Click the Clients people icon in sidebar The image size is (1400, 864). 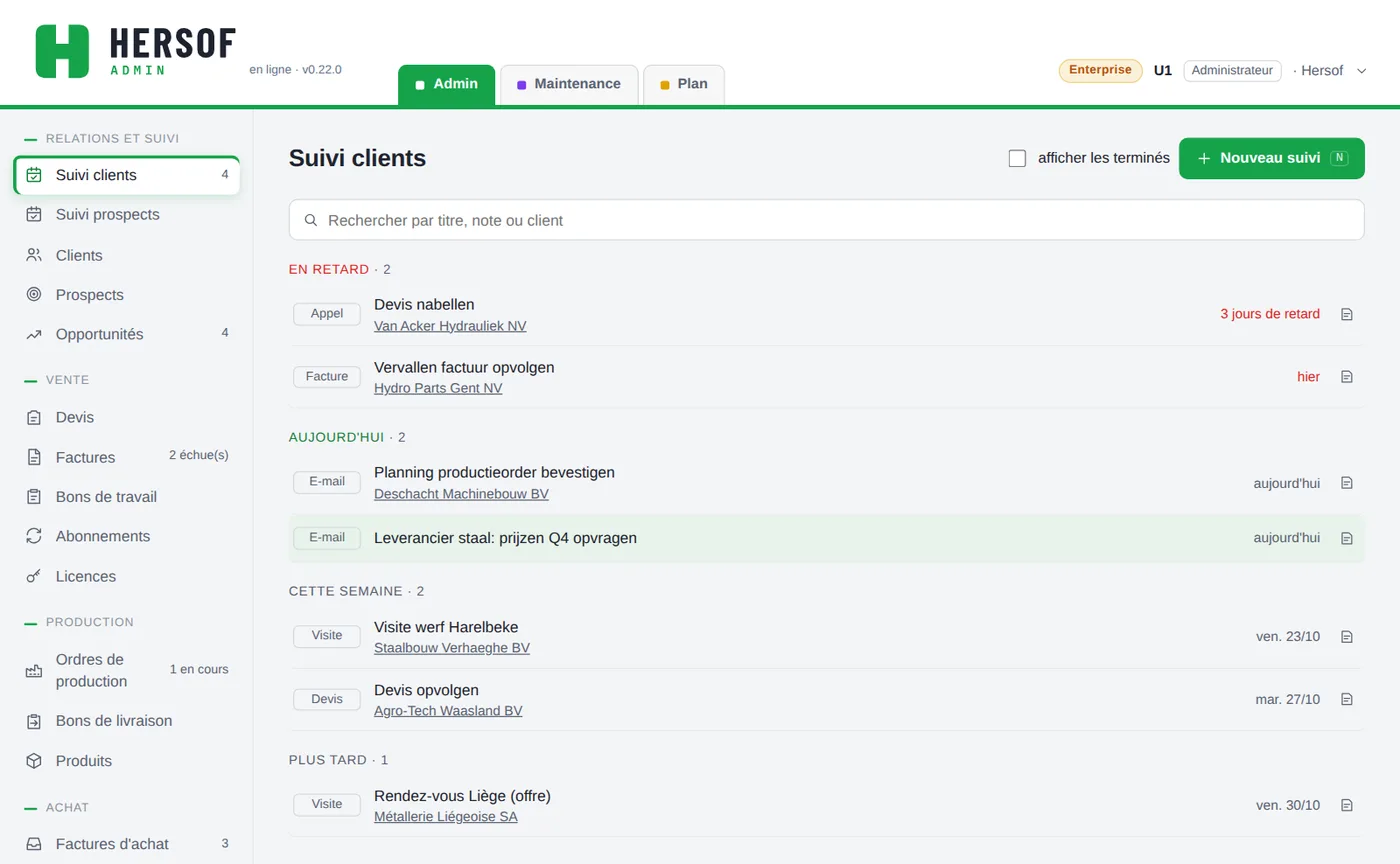point(34,255)
